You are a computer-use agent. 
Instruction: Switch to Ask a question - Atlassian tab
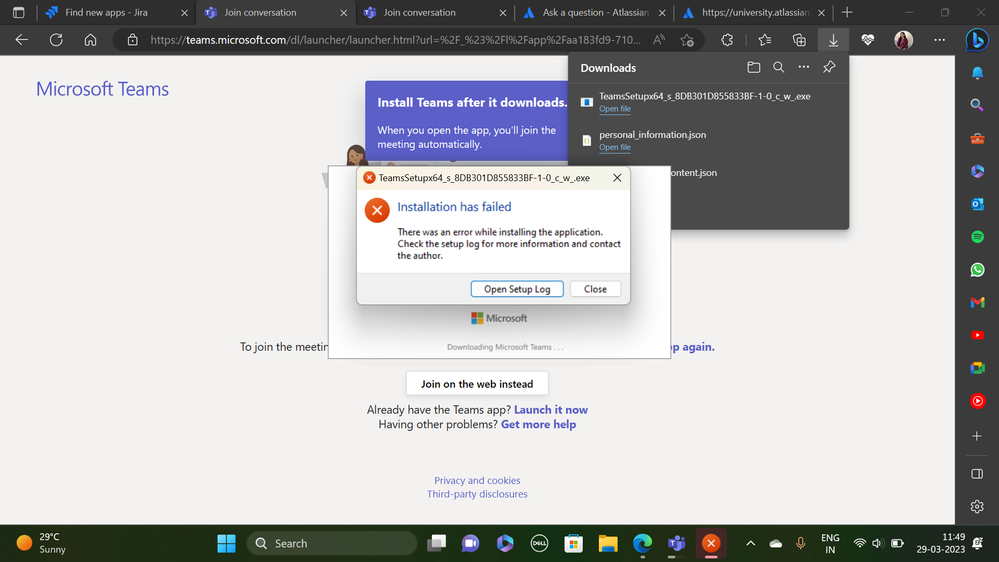tap(594, 13)
